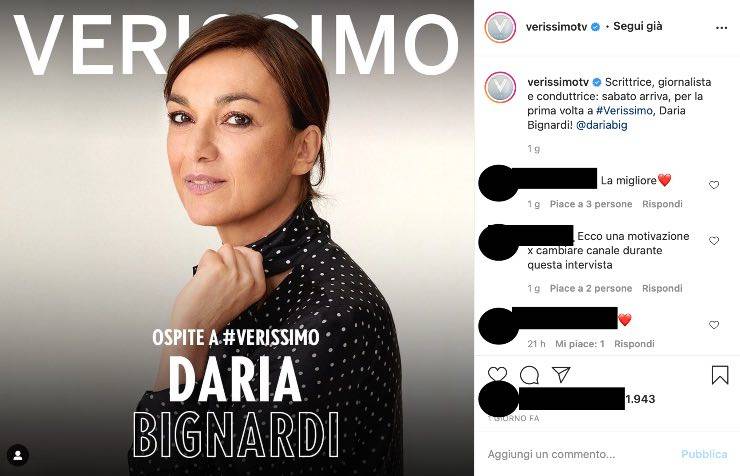View "Mi piace: 1" likes list

pos(580,344)
